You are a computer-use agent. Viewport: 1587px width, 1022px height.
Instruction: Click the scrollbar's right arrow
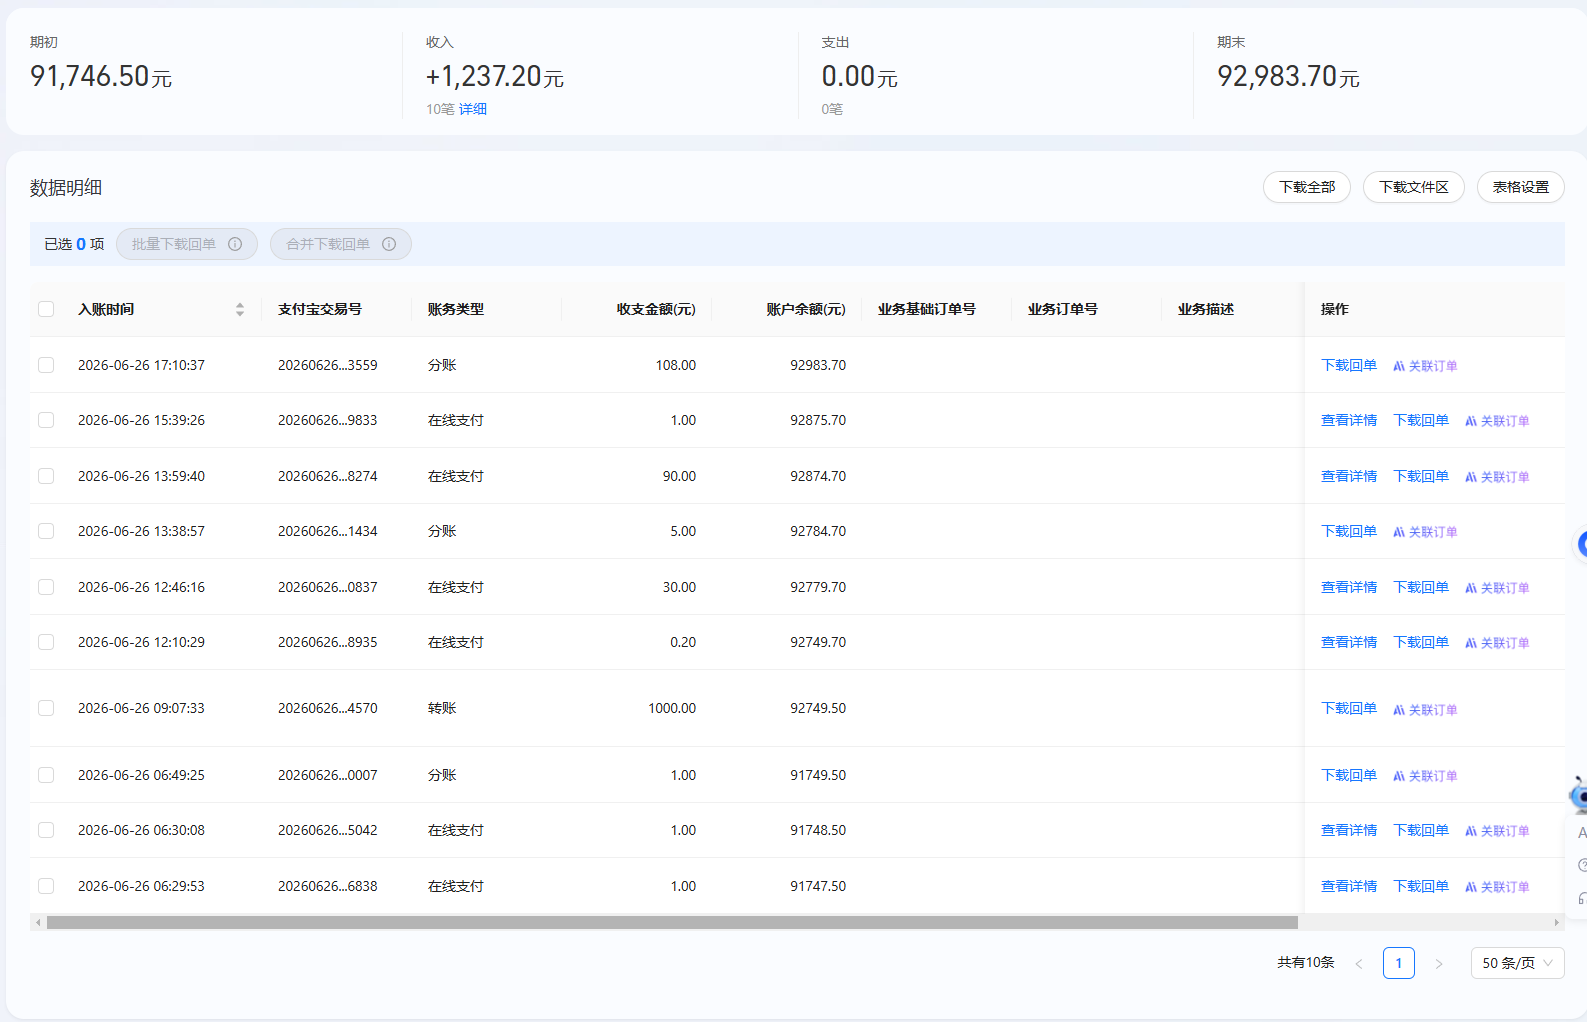pos(1557,922)
